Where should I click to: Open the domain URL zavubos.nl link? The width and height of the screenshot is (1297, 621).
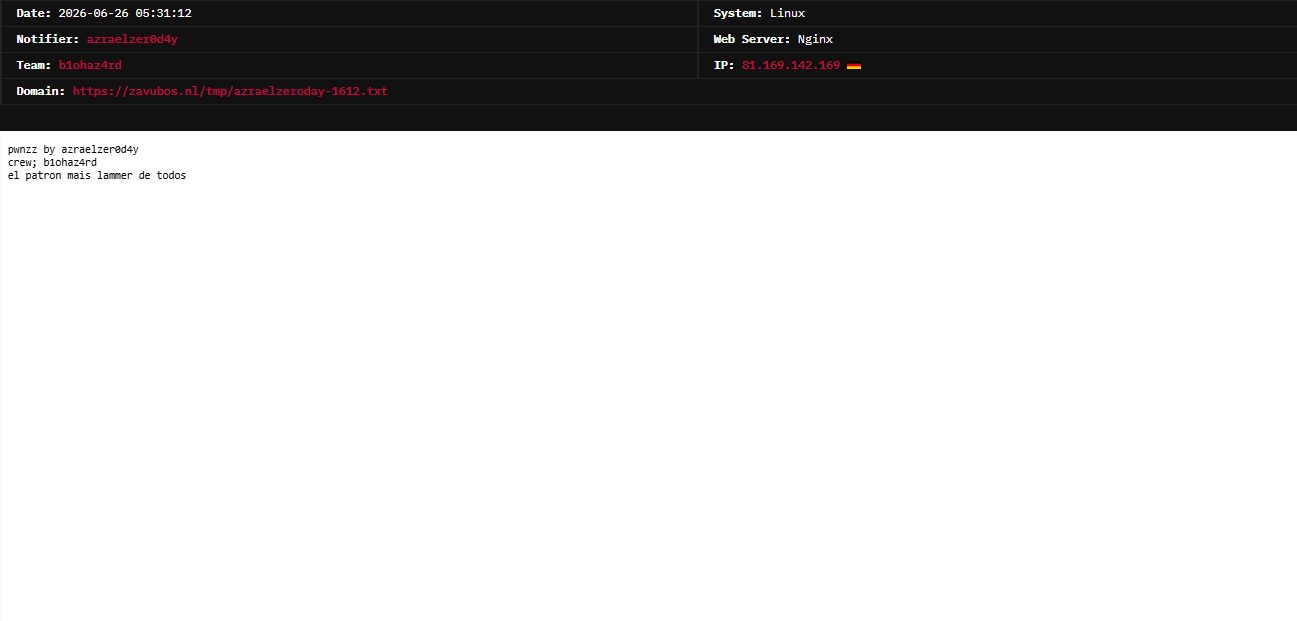[x=230, y=91]
